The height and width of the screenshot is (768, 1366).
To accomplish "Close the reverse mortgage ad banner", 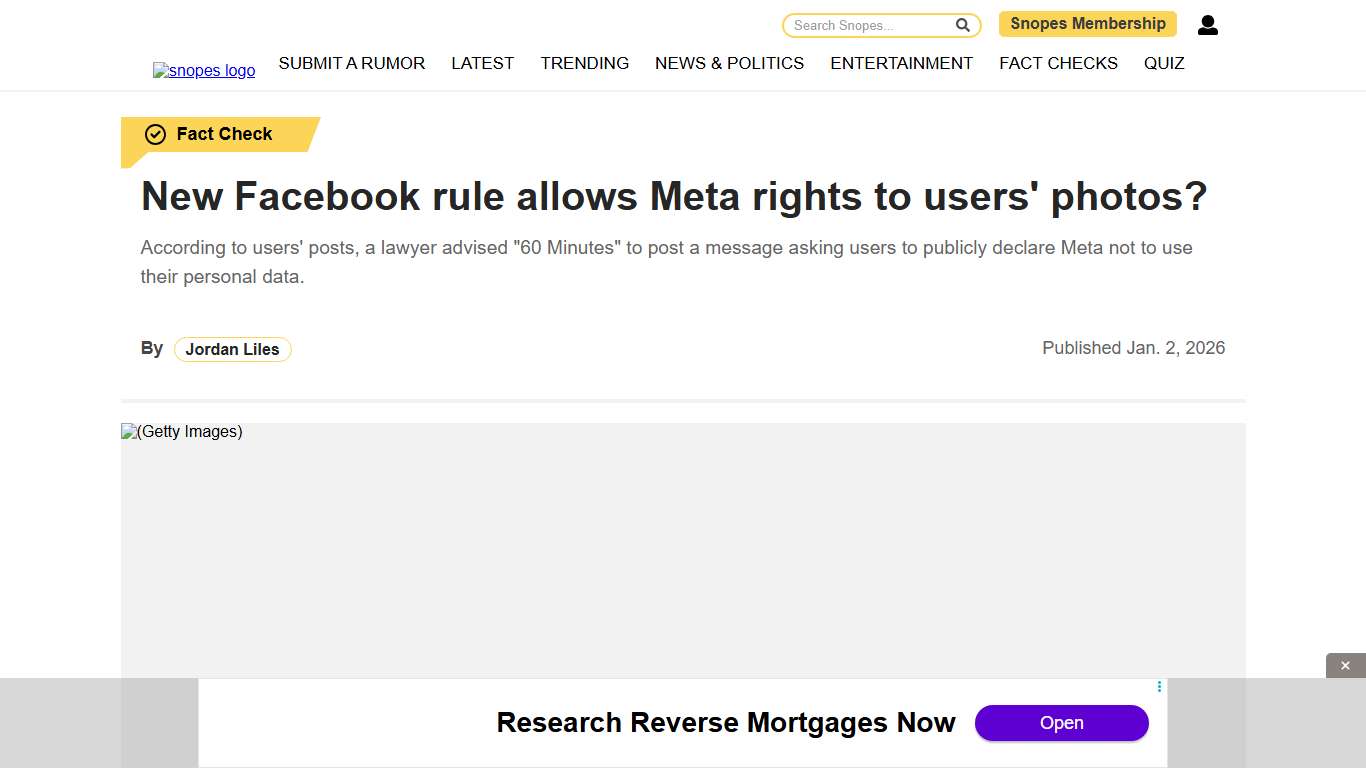I will 1344,664.
